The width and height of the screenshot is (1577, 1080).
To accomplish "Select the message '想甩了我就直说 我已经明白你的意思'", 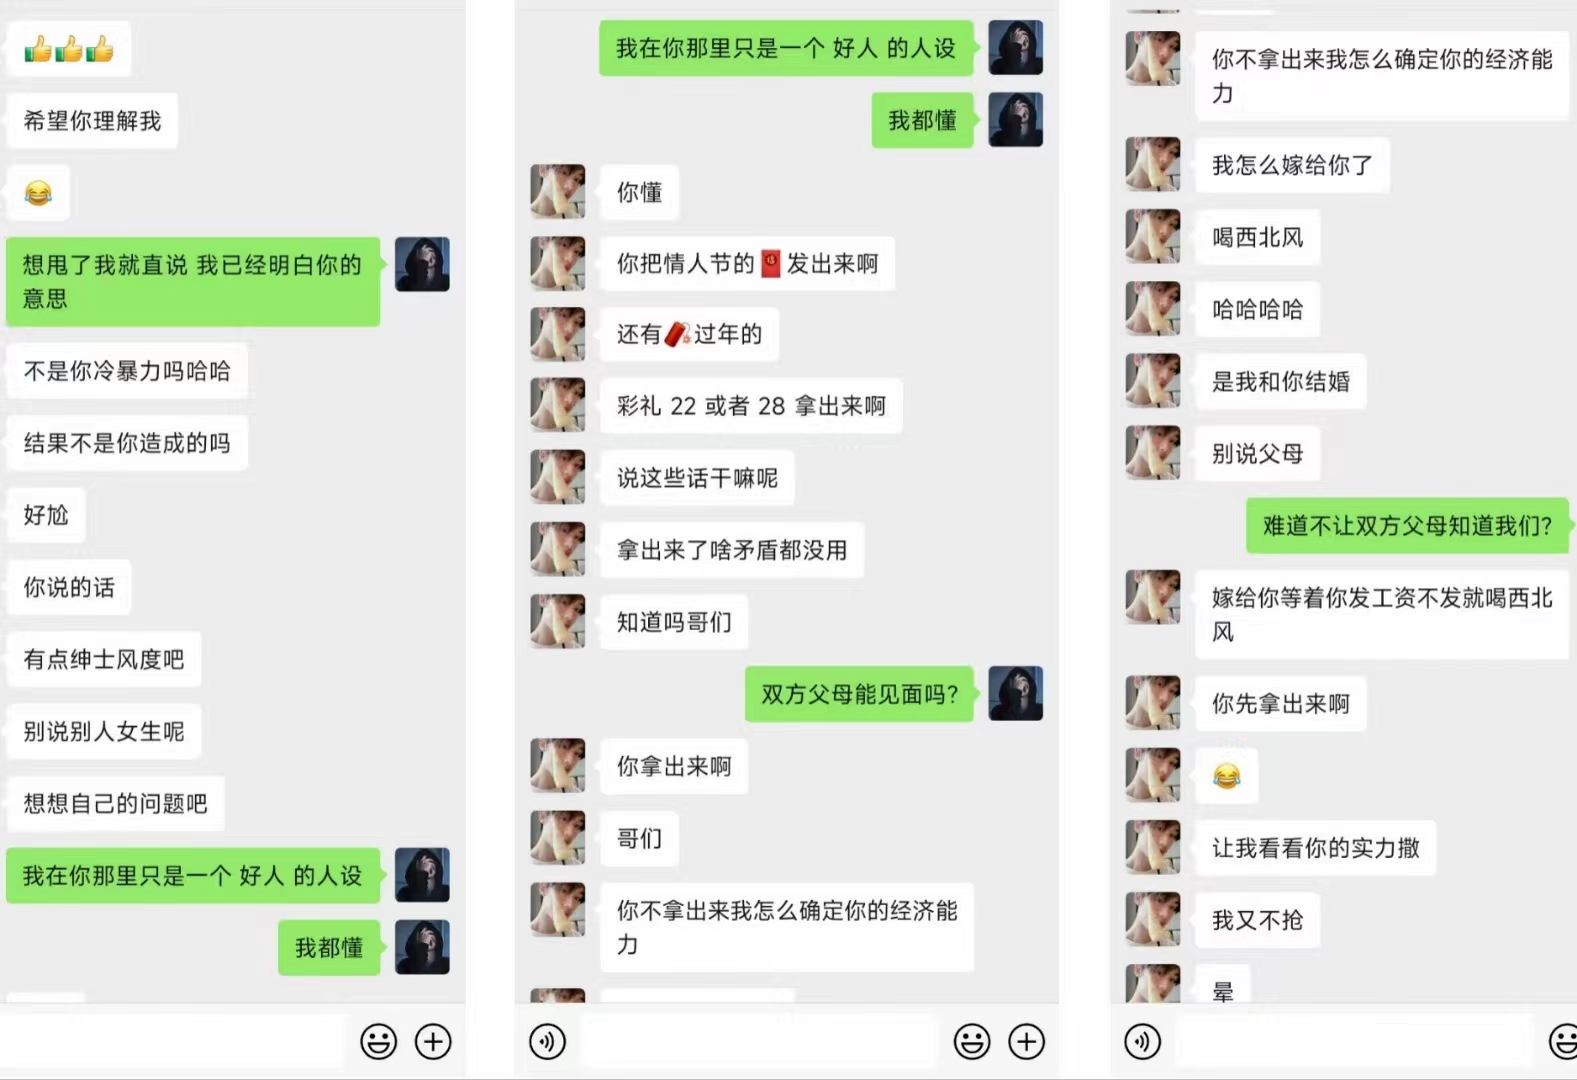I will coord(193,282).
